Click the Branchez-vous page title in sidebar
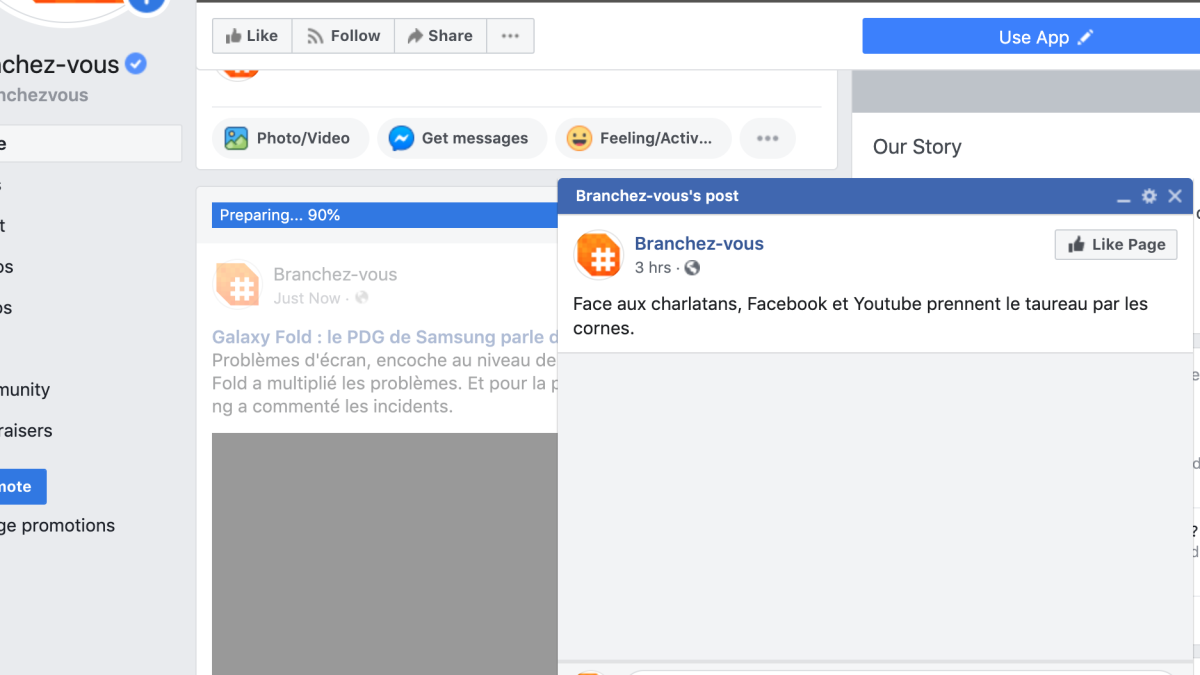This screenshot has width=1200, height=675. click(60, 65)
